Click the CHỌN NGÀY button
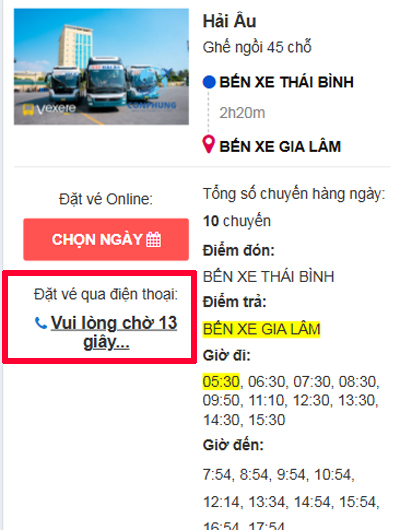This screenshot has height=530, width=400. [106, 239]
